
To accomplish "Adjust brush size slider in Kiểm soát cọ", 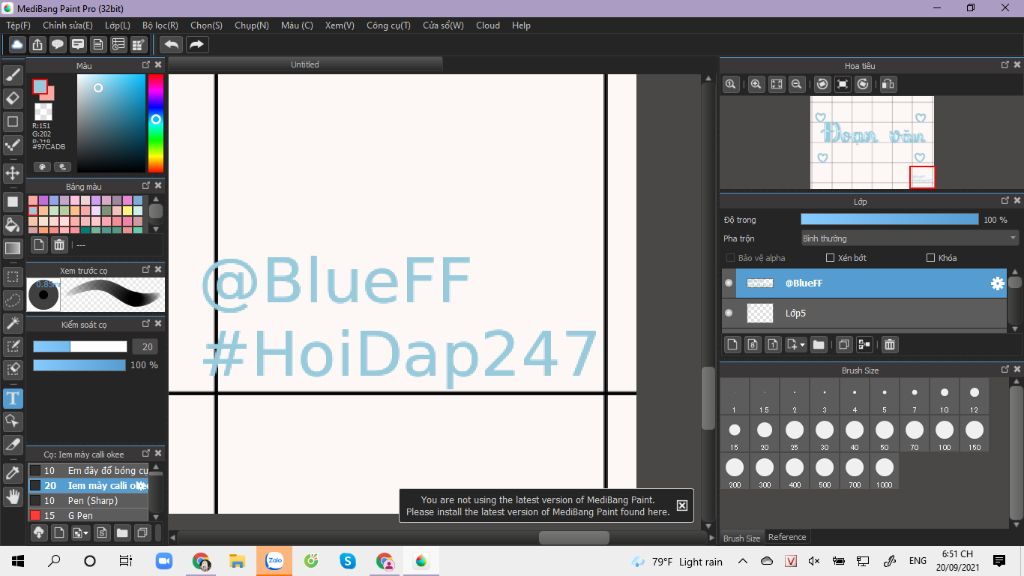I will (80, 347).
